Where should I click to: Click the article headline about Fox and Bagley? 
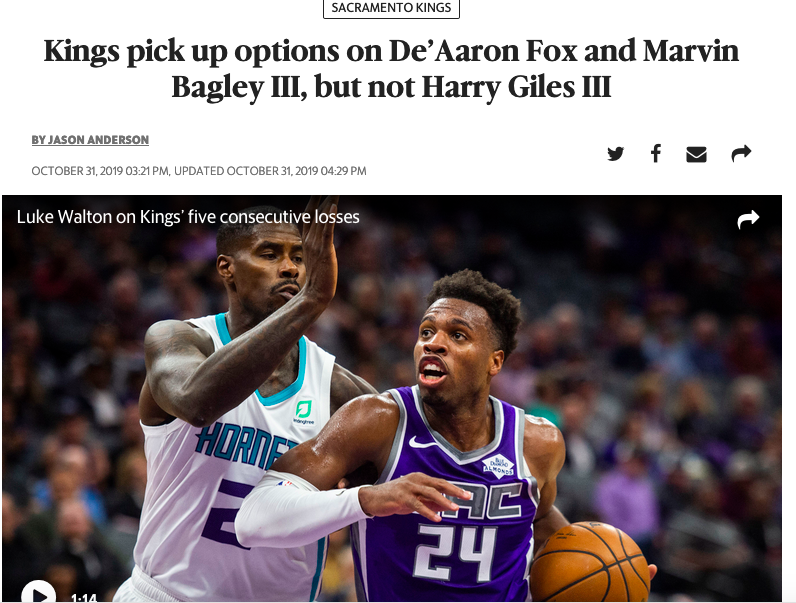[391, 69]
